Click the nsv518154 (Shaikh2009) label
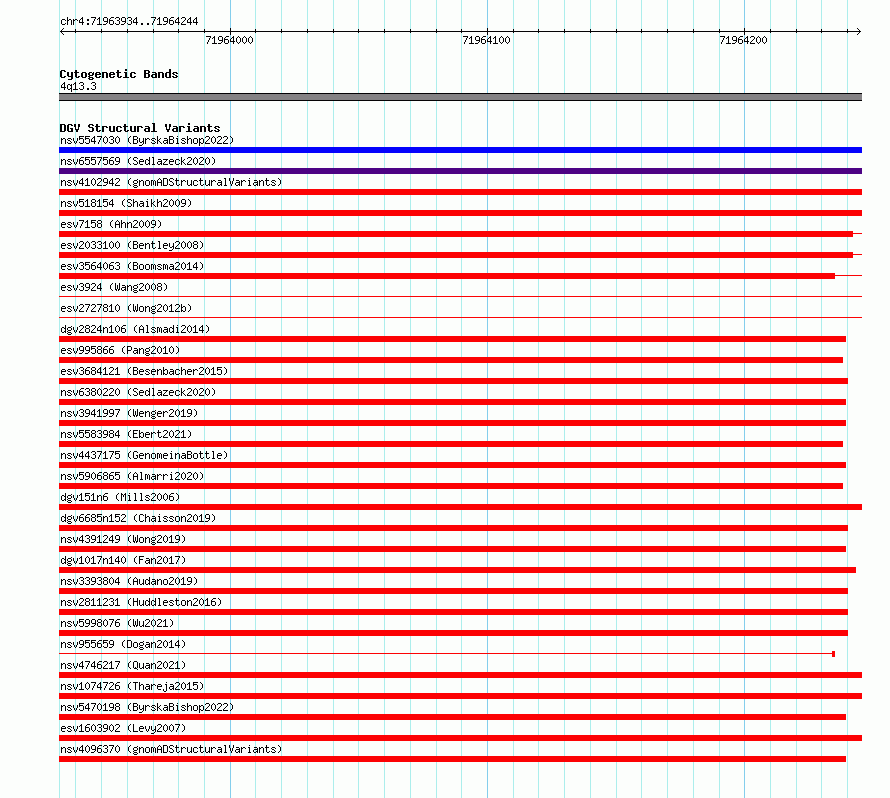The image size is (890, 798). (x=126, y=203)
